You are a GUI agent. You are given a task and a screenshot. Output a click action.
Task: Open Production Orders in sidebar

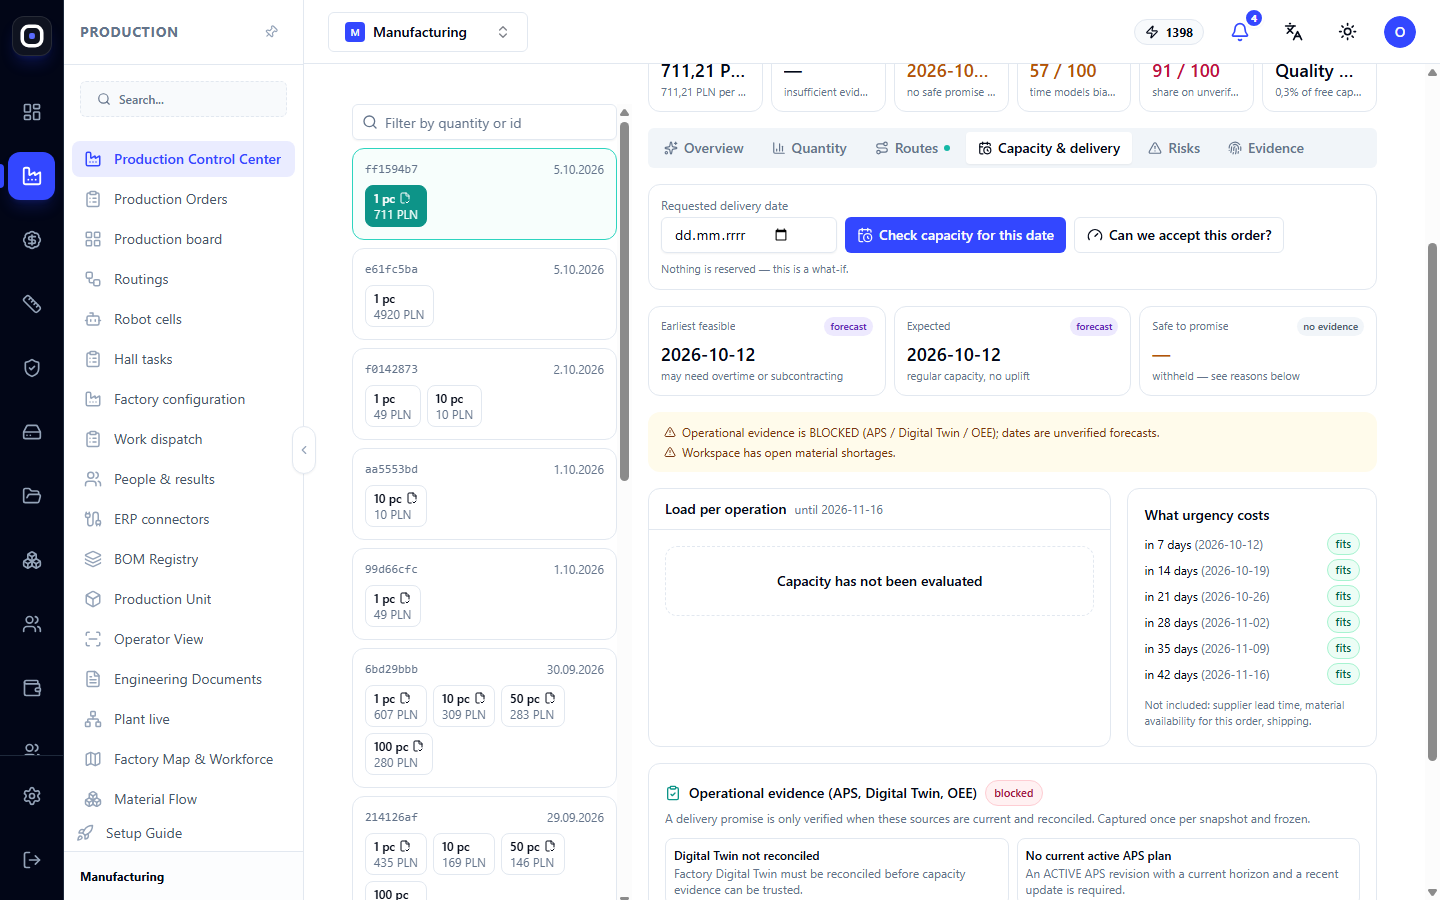183,199
